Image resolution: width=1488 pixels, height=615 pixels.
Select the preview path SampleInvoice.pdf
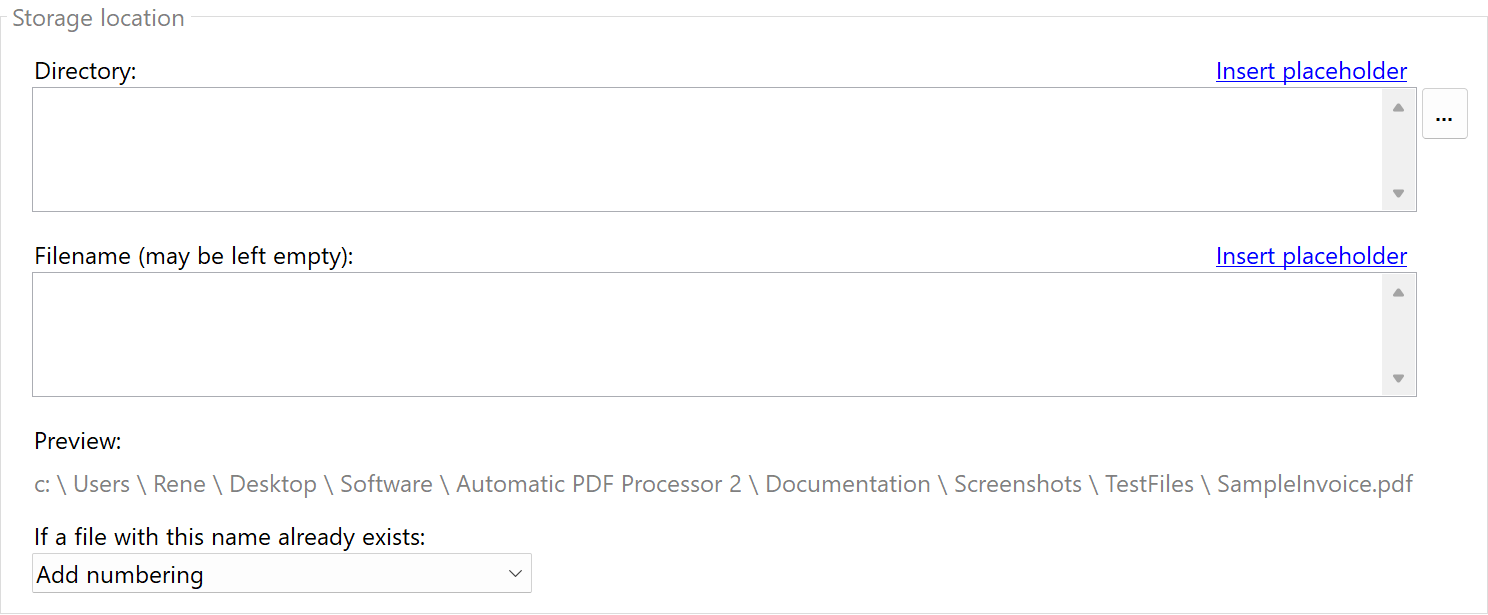[x=1314, y=483]
